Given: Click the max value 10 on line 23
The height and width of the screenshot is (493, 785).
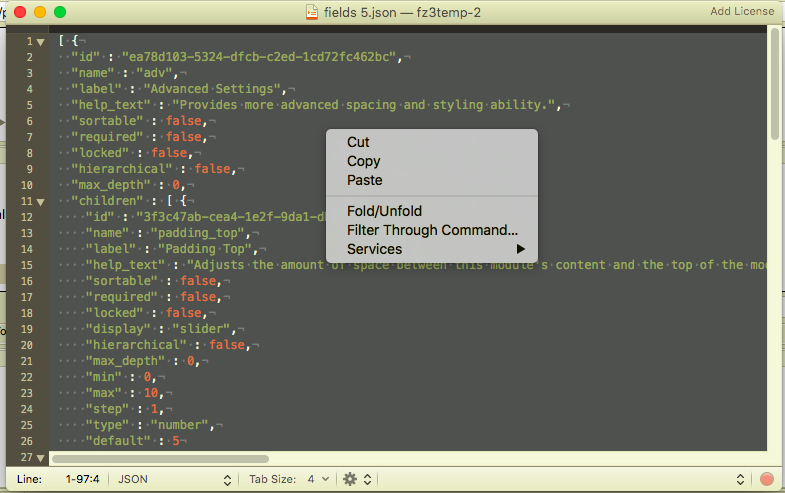Looking at the screenshot, I should pyautogui.click(x=151, y=393).
